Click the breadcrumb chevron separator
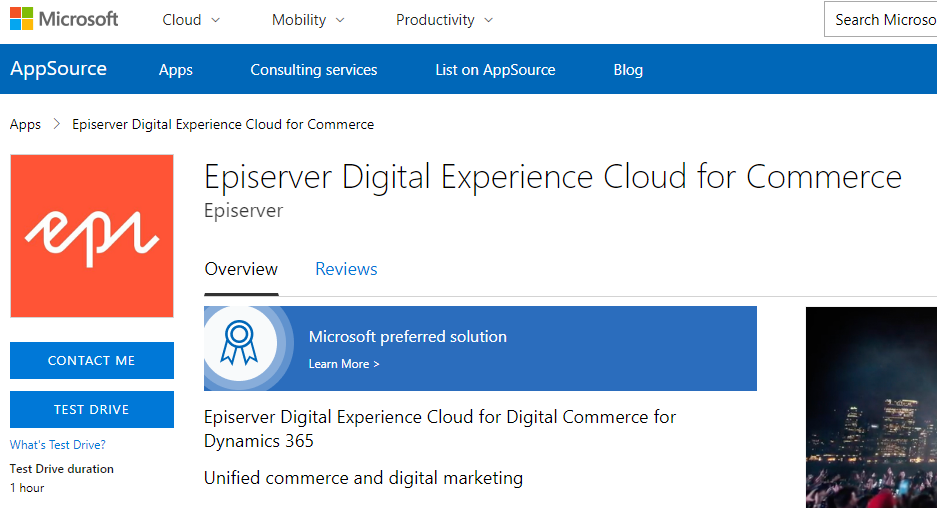This screenshot has height=508, width=937. [x=57, y=124]
